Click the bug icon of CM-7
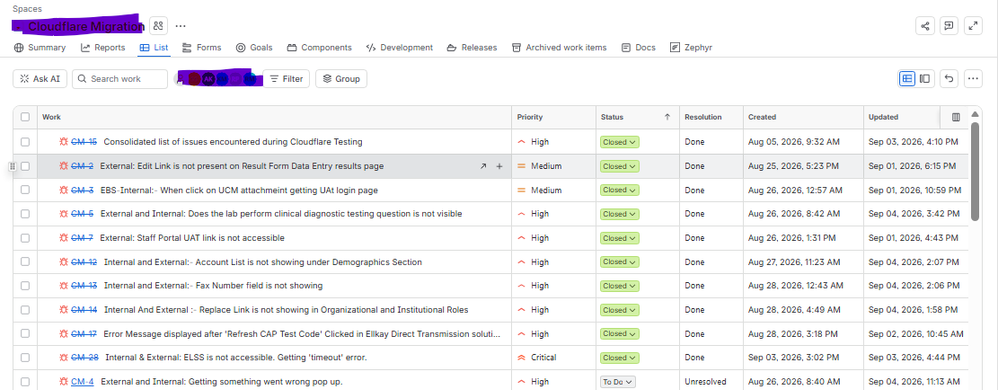998x390 pixels. click(64, 238)
